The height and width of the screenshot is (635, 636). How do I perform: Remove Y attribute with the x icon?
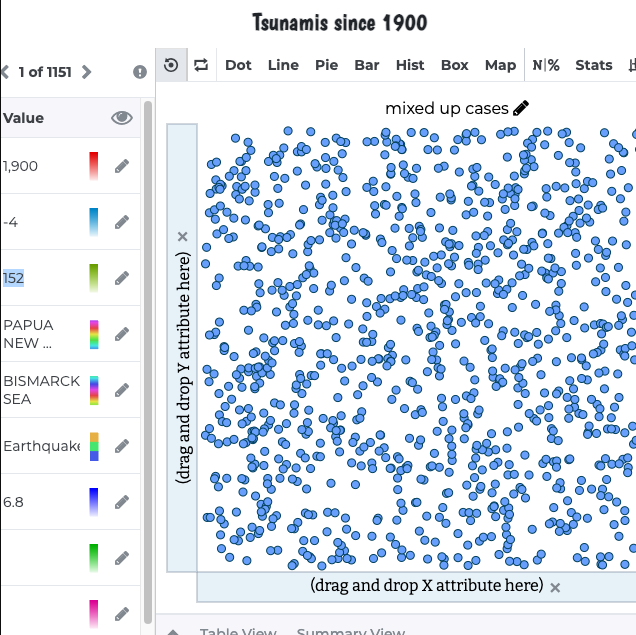pos(183,236)
